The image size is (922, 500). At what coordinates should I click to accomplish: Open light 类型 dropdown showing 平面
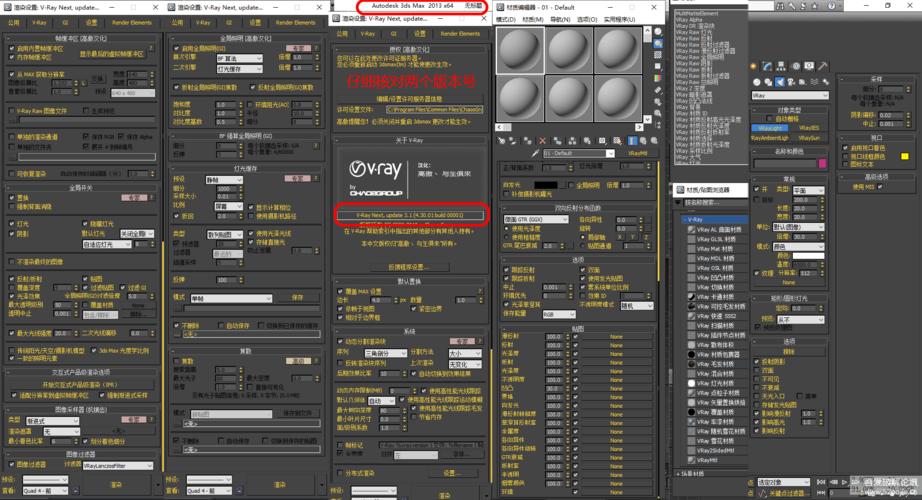pos(808,191)
